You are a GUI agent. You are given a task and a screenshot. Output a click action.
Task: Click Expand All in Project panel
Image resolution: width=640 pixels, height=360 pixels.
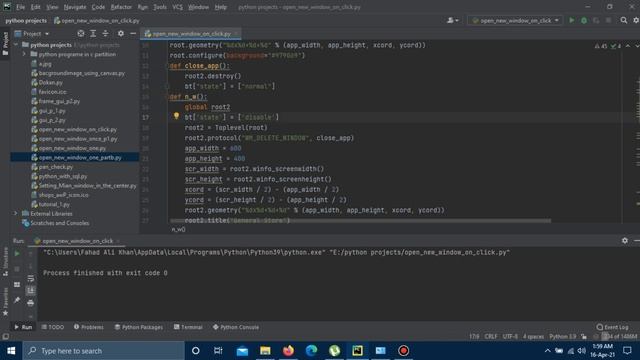[x=93, y=33]
